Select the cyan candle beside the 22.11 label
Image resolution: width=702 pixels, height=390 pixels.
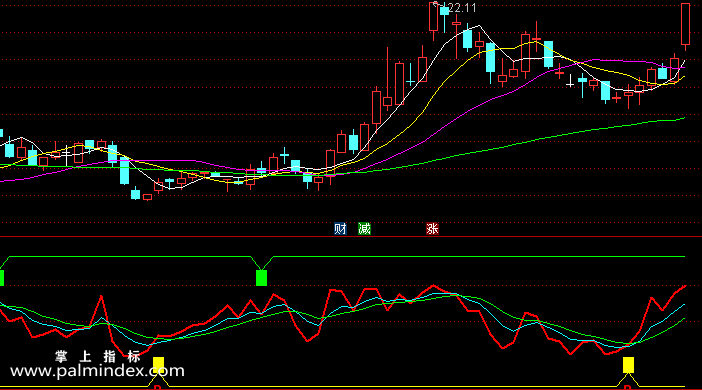pos(445,11)
